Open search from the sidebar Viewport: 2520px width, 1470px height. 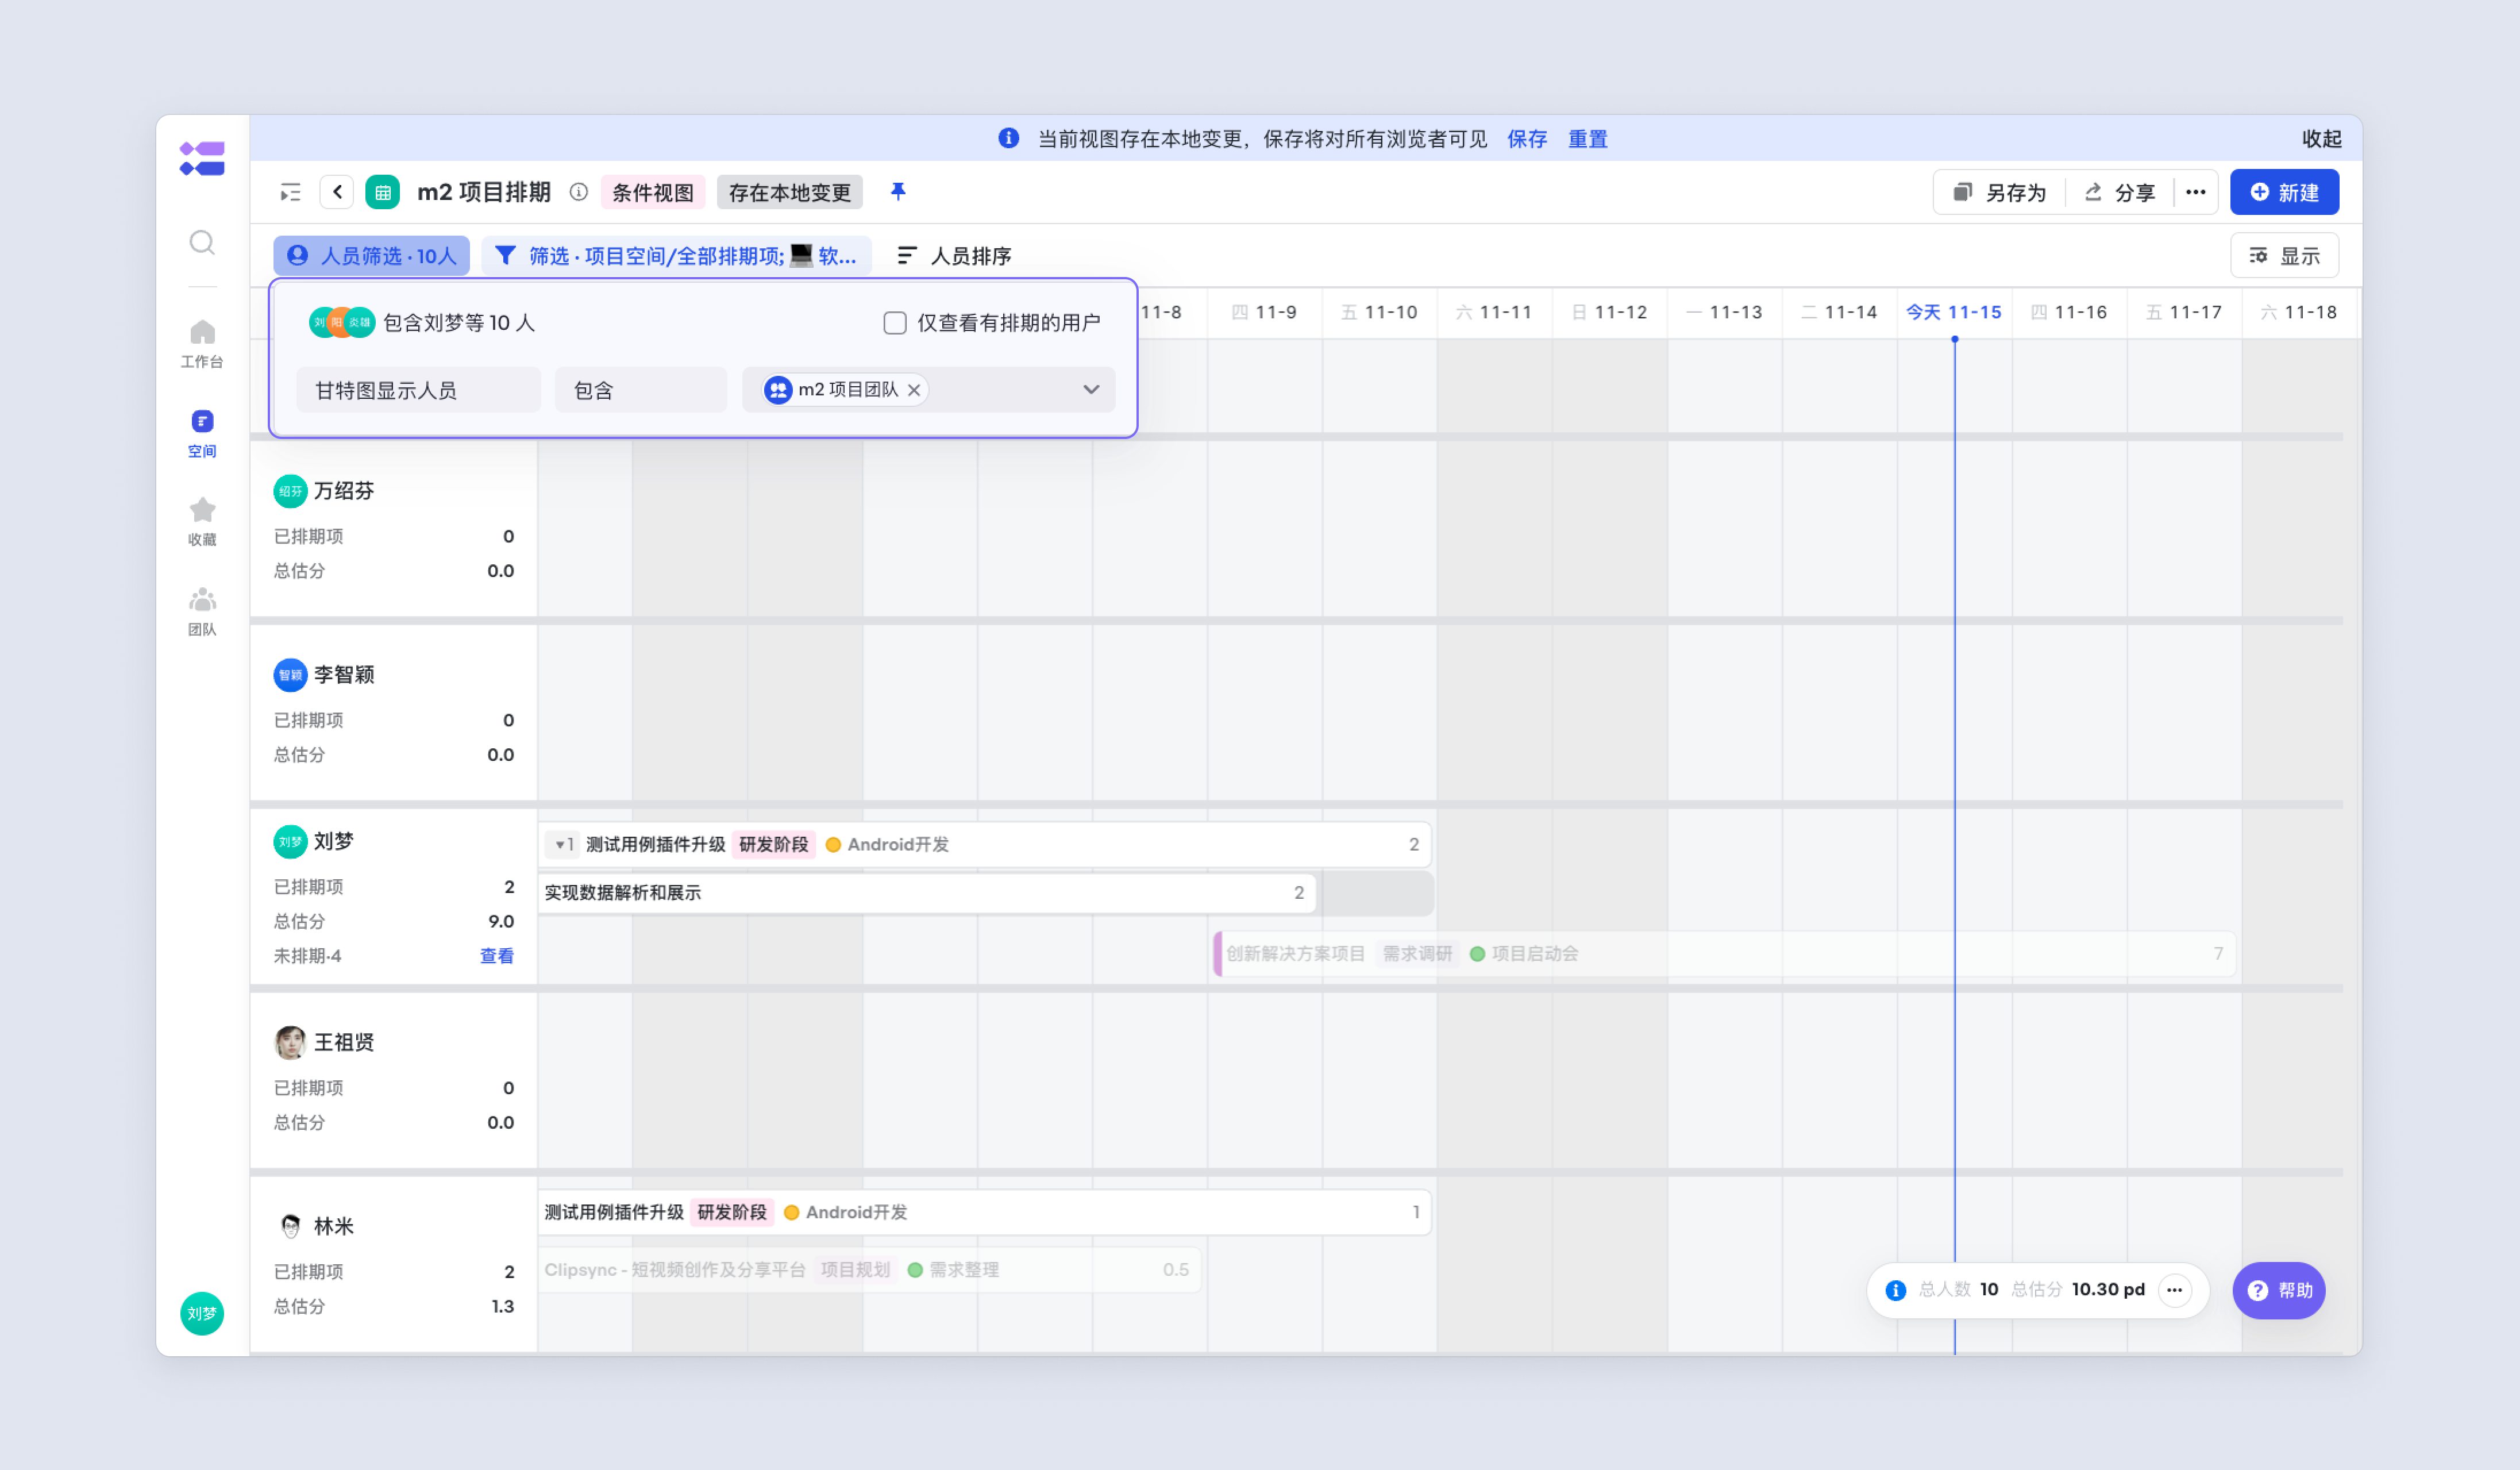202,242
